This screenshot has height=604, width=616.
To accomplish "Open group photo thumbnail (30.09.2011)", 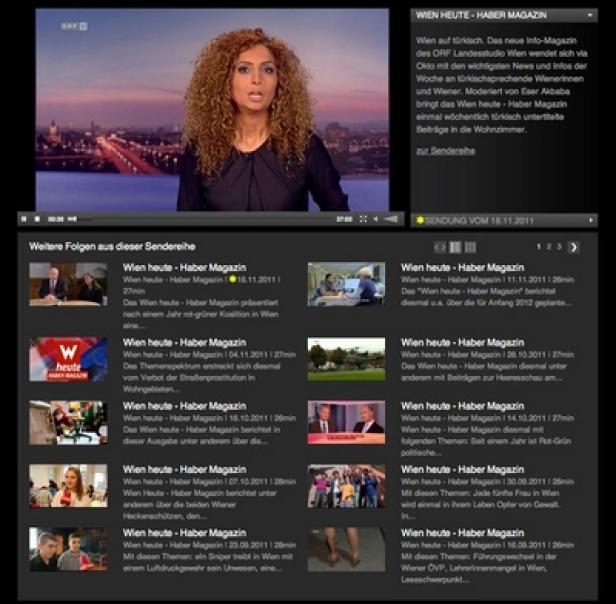I will pos(346,486).
